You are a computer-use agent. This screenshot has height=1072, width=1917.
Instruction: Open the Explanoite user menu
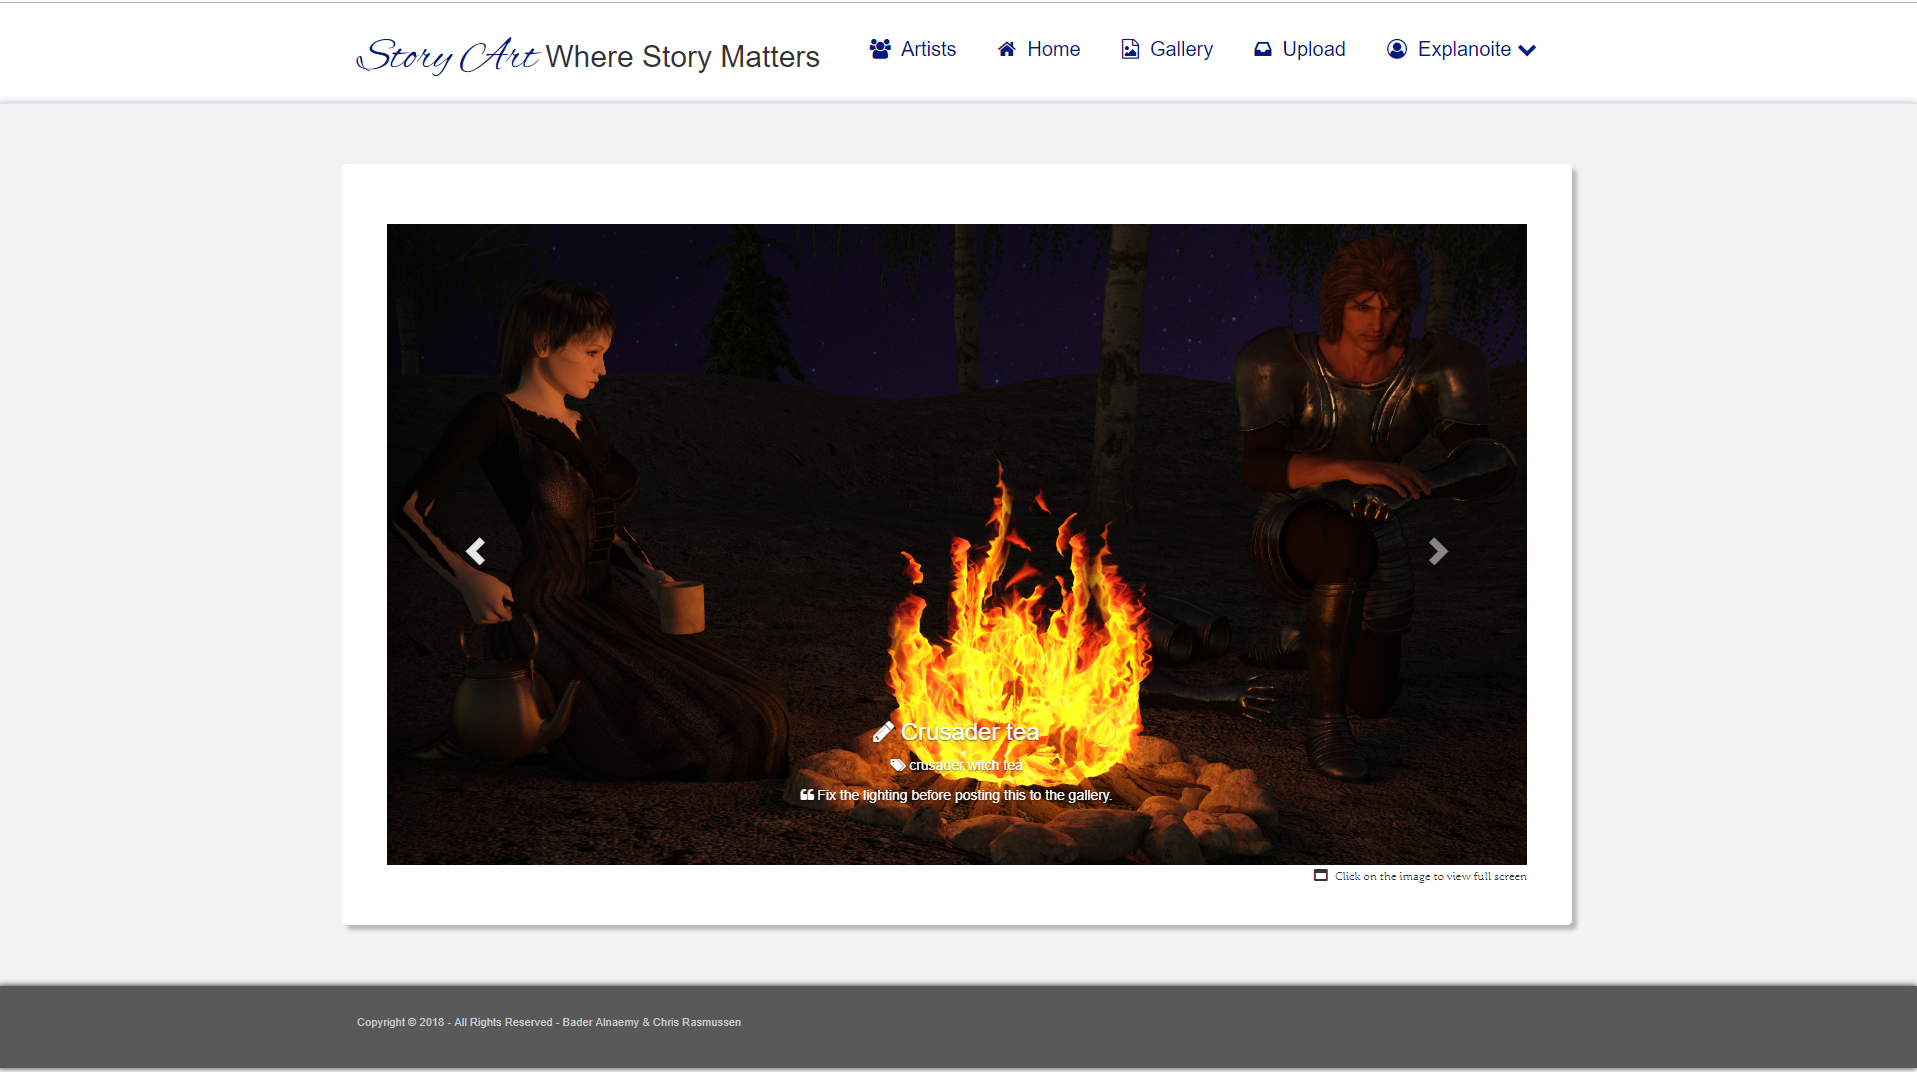tap(1464, 49)
